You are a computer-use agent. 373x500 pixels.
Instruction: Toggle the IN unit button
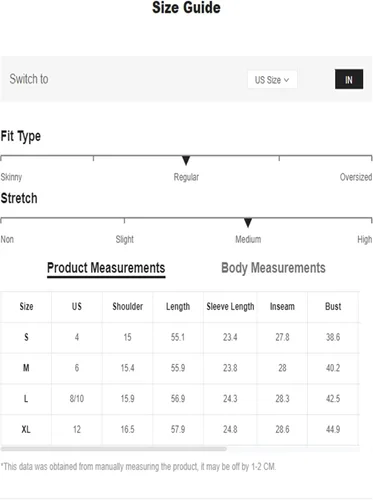(x=349, y=79)
